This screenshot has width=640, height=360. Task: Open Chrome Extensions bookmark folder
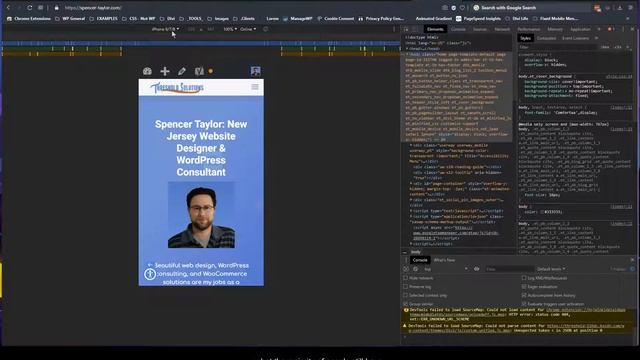29,18
